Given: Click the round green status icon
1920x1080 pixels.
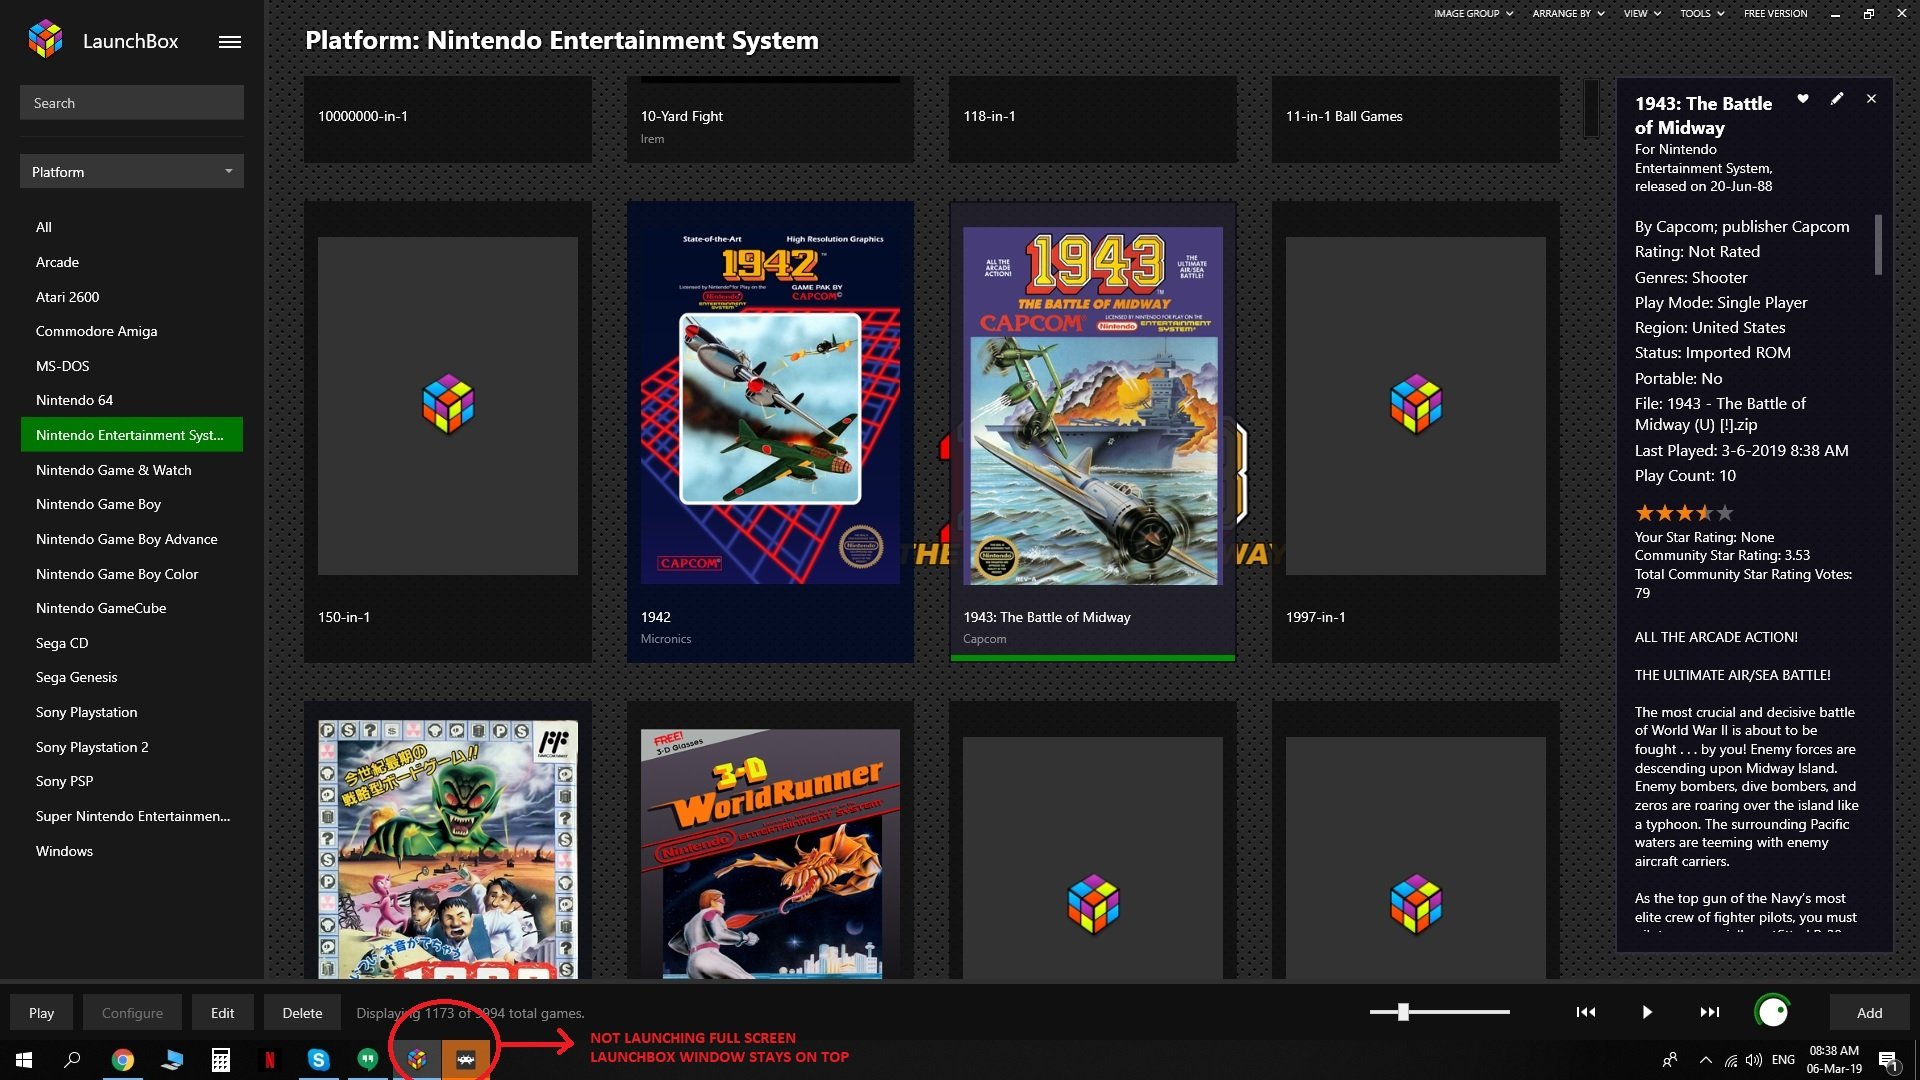Looking at the screenshot, I should coord(1772,1012).
